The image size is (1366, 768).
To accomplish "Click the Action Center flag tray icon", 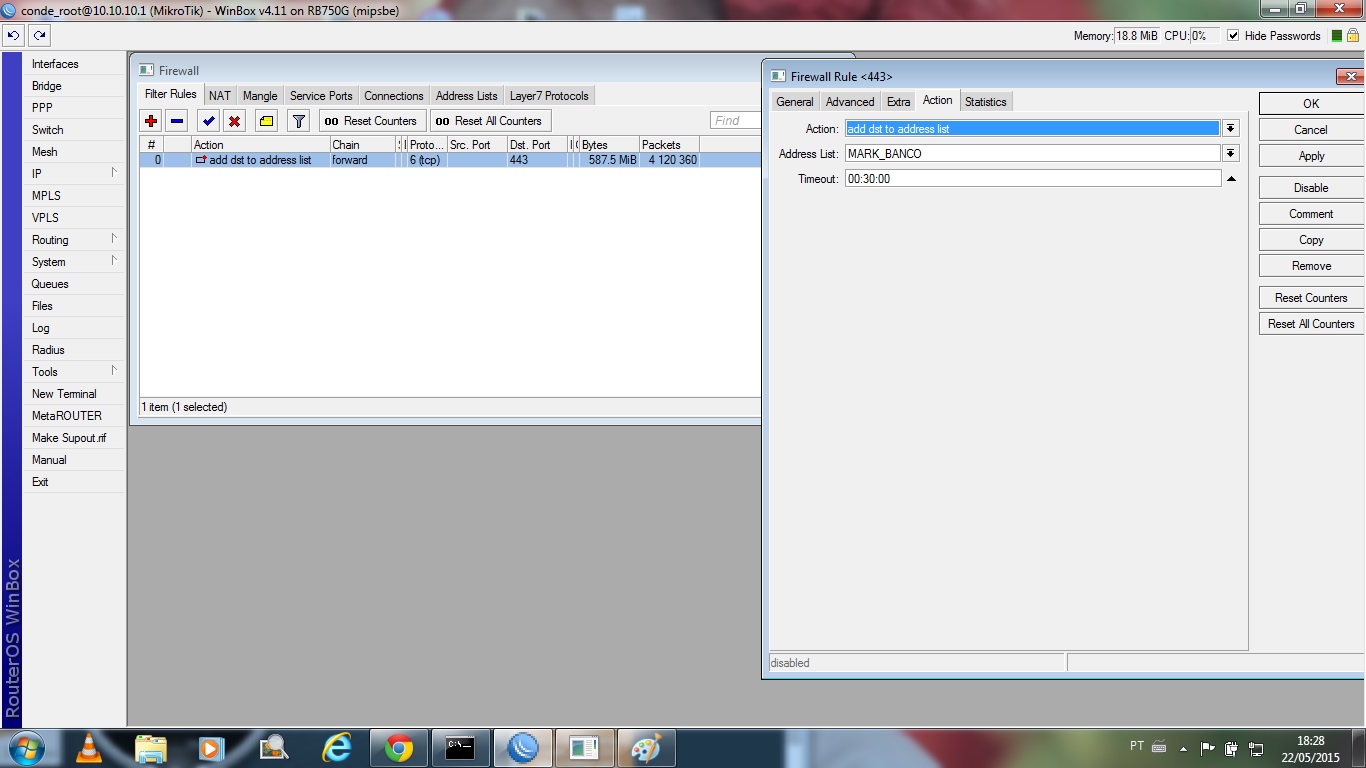I will tap(1208, 748).
